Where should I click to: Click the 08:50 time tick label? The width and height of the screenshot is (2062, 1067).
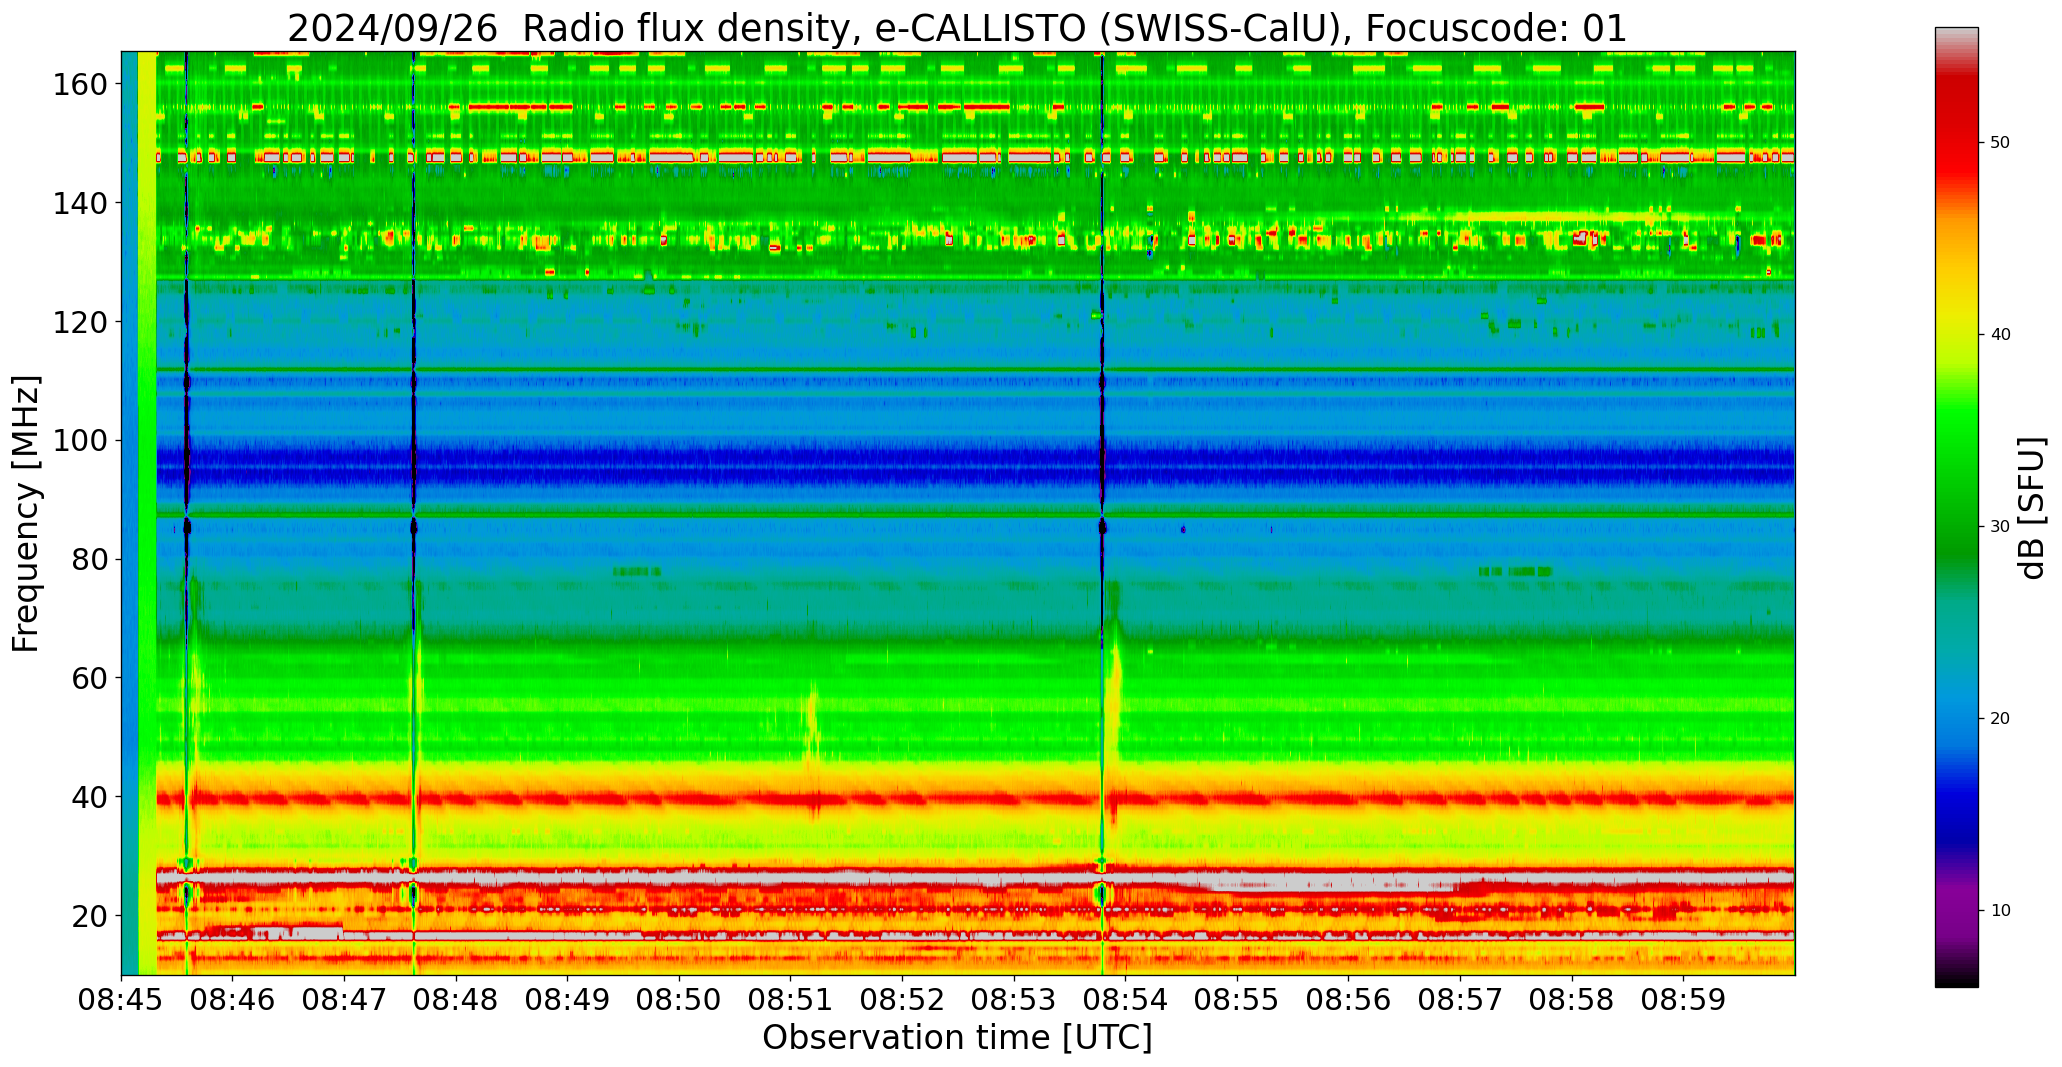point(679,999)
